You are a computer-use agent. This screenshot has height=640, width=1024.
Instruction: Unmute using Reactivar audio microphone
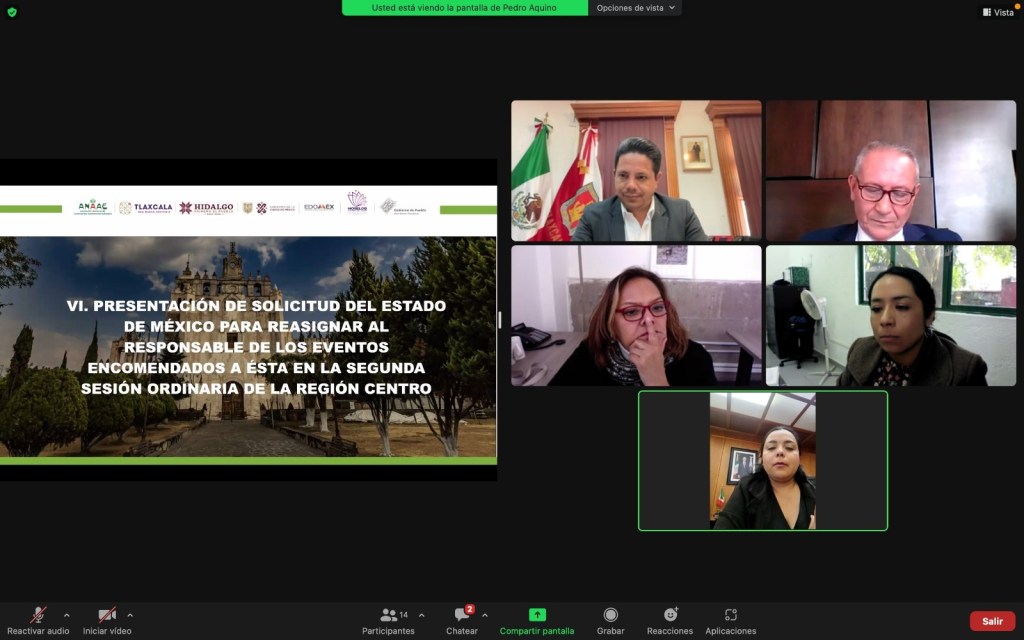pyautogui.click(x=38, y=615)
